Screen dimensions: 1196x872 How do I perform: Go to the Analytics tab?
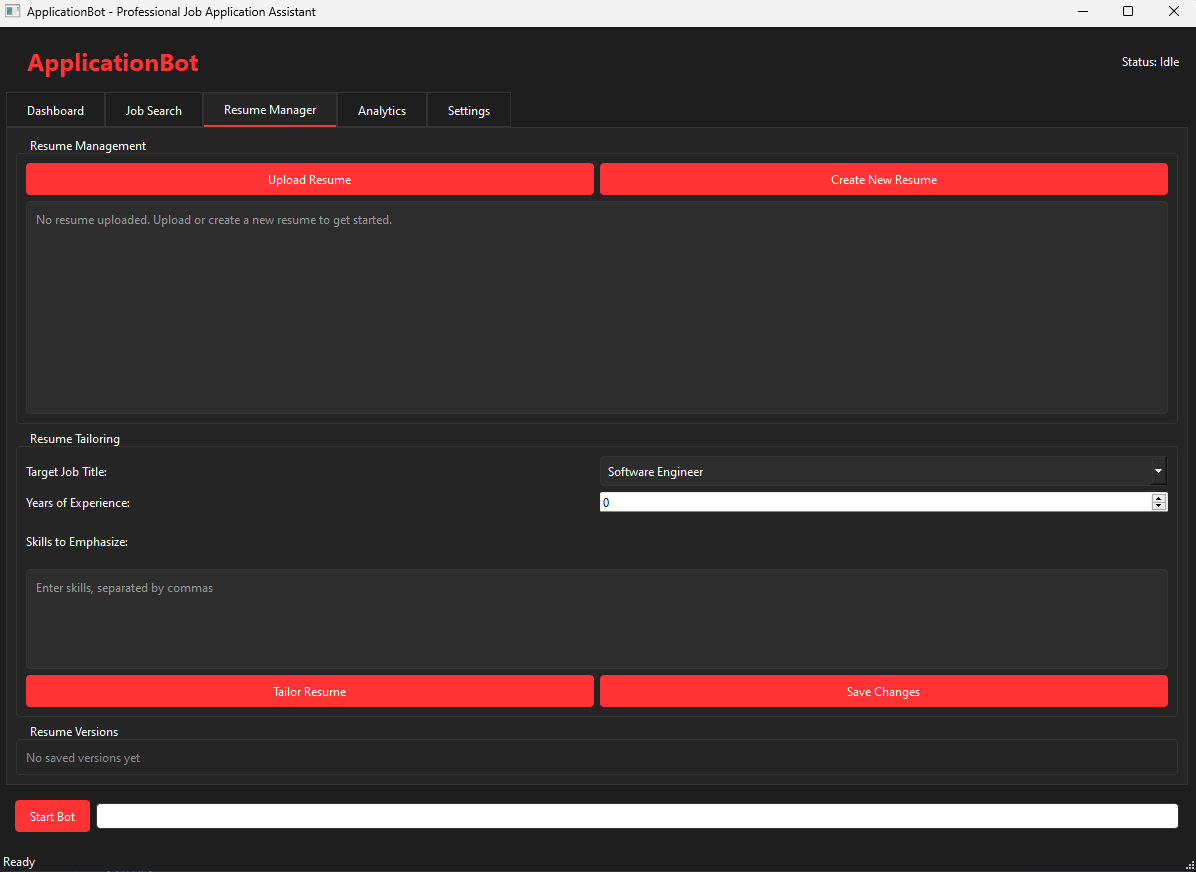coord(382,111)
